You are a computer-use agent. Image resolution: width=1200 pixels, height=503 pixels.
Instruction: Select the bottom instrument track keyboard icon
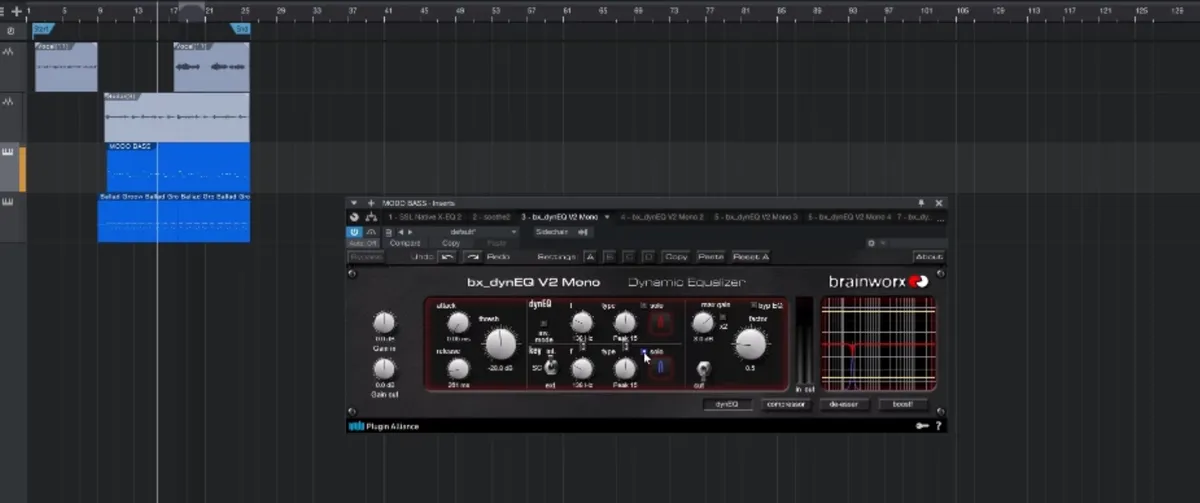coord(9,203)
